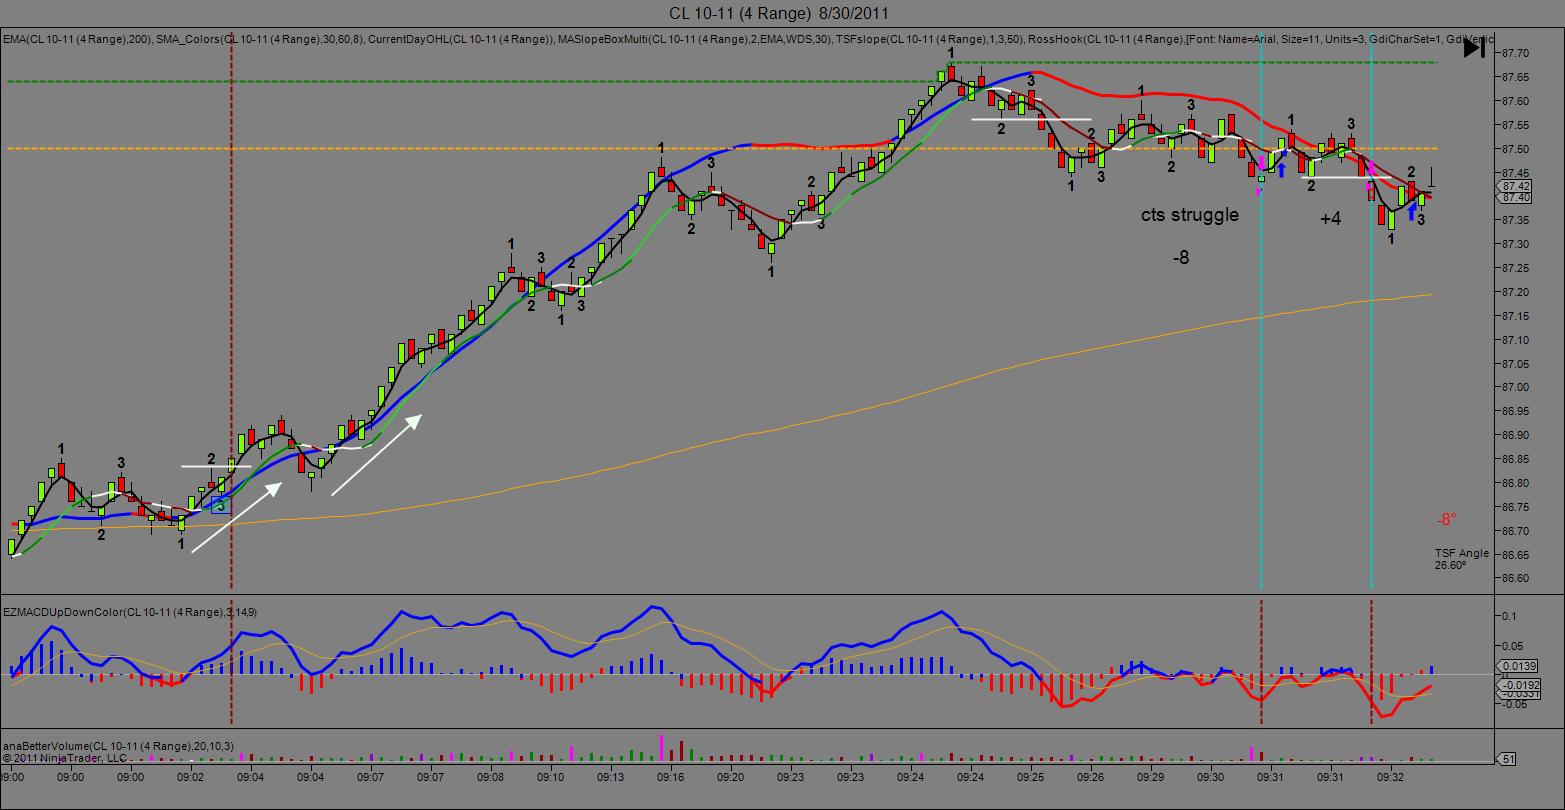Viewport: 1565px width, 810px height.
Task: Click the 09:32 time axis label
Action: (x=1391, y=776)
